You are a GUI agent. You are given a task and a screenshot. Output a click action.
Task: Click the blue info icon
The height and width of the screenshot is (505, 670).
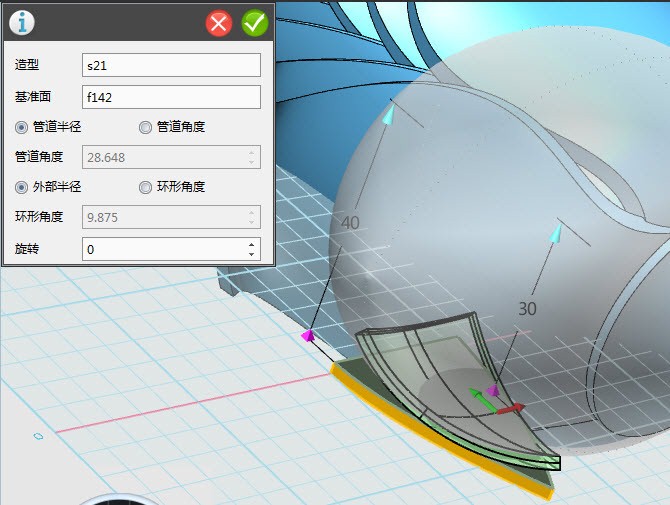(22, 22)
